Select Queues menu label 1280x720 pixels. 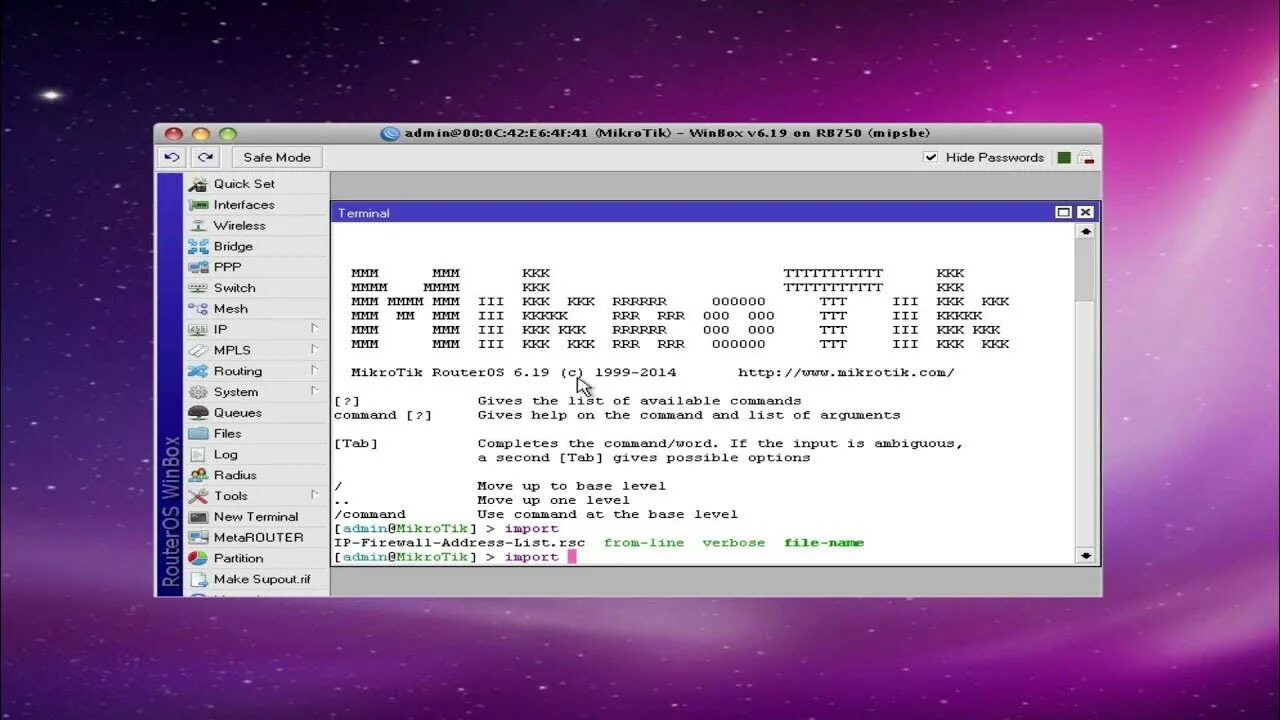[x=238, y=413]
